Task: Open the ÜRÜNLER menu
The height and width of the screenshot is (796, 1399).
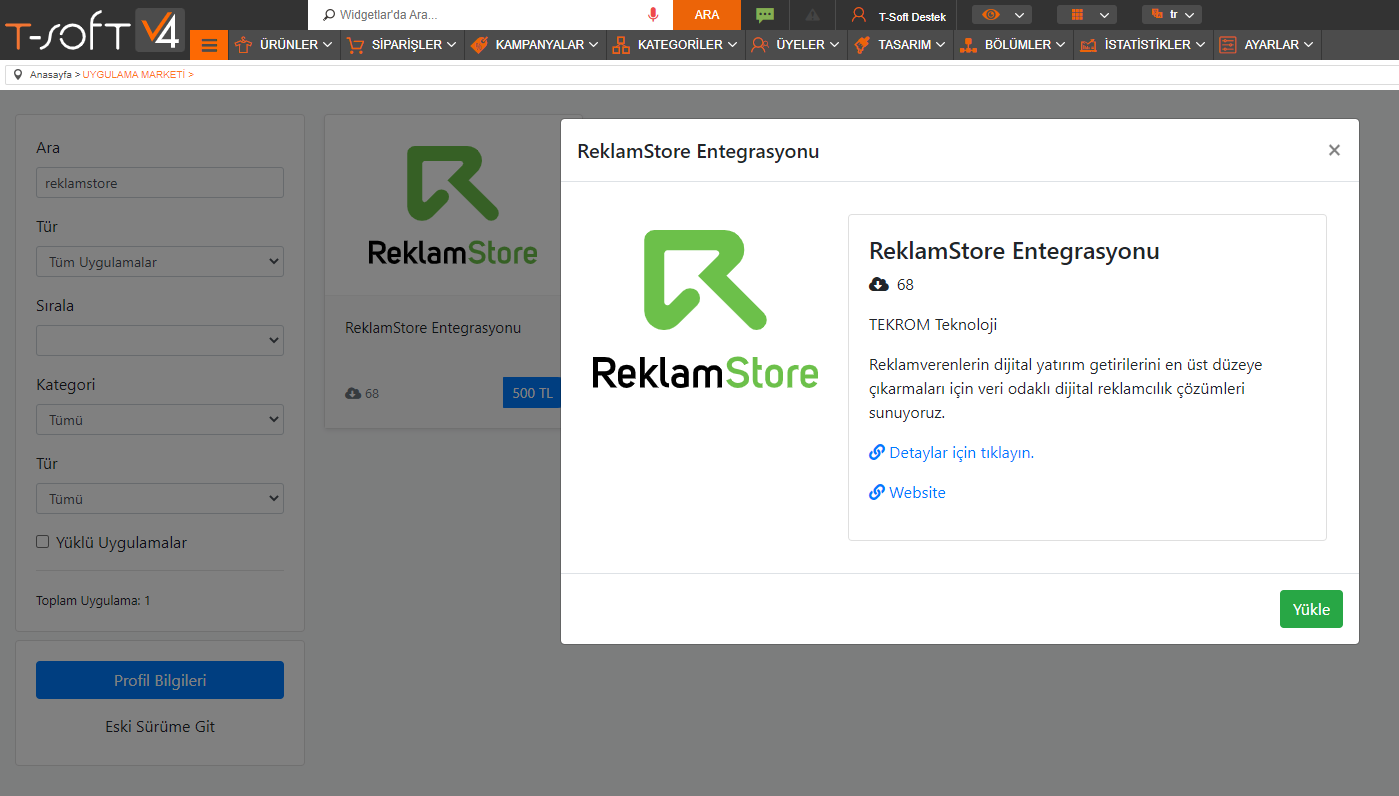Action: (x=285, y=45)
